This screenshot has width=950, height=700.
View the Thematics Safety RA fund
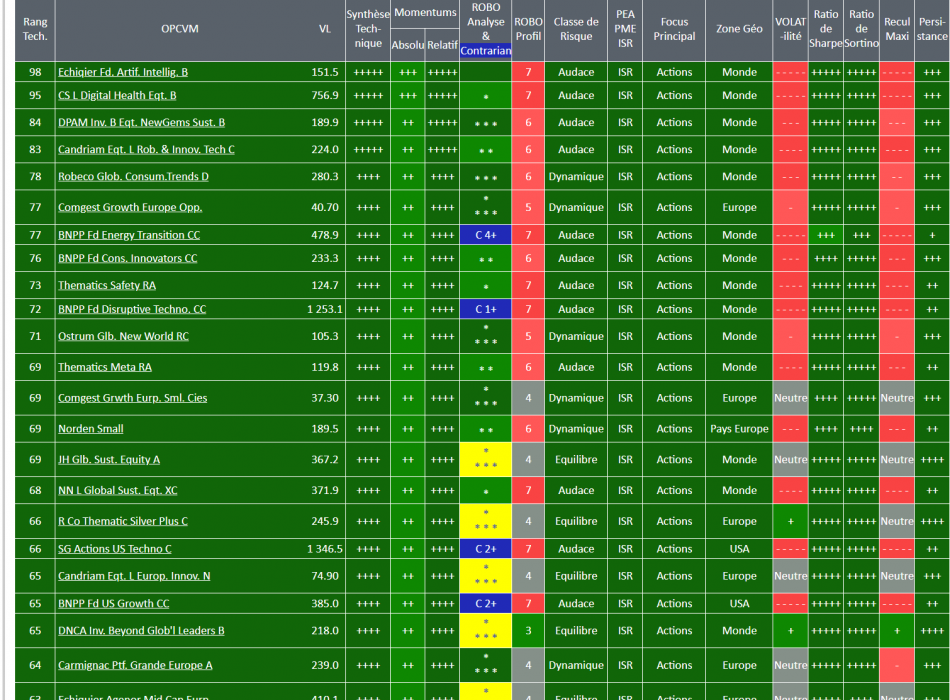pyautogui.click(x=107, y=285)
